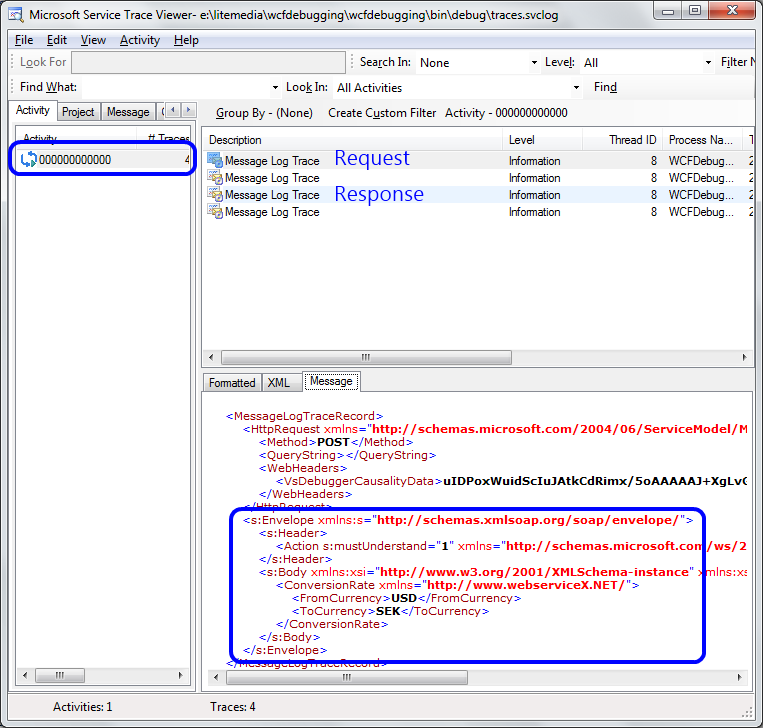Viewport: 763px width, 728px height.
Task: Select the second Message Log Trace row text
Action: coord(272,178)
